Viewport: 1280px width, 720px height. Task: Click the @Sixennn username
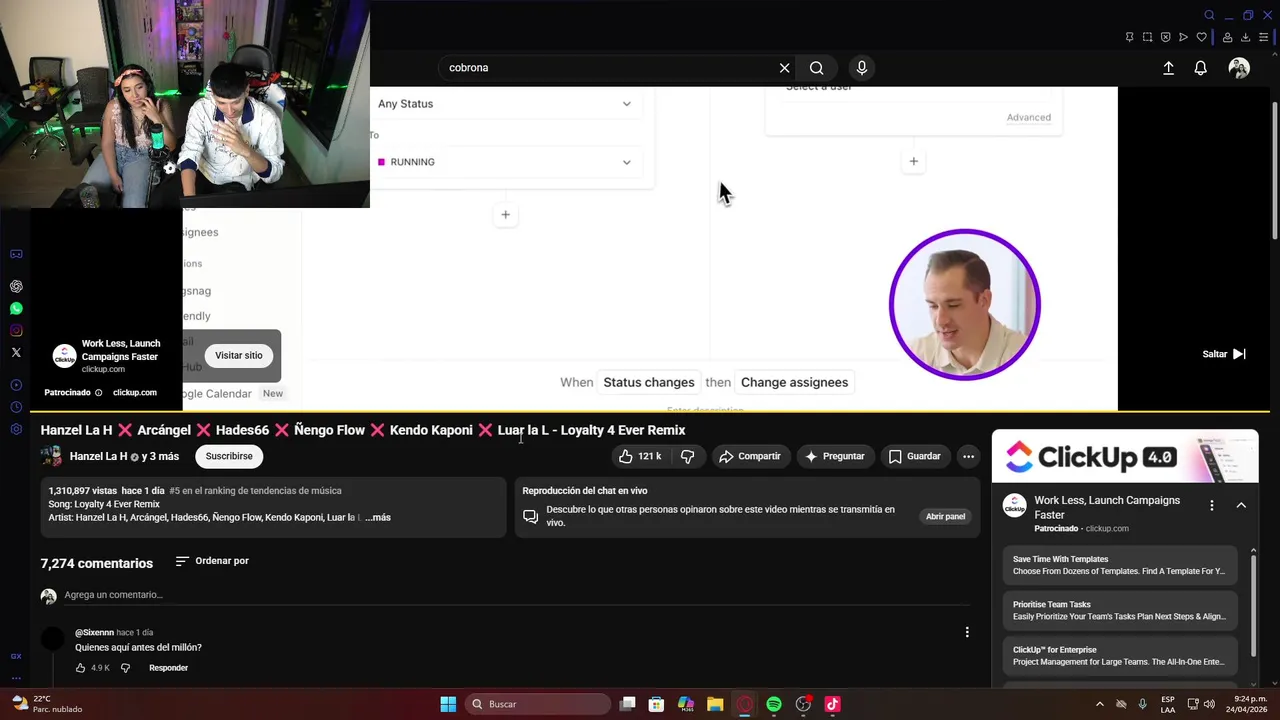point(94,633)
